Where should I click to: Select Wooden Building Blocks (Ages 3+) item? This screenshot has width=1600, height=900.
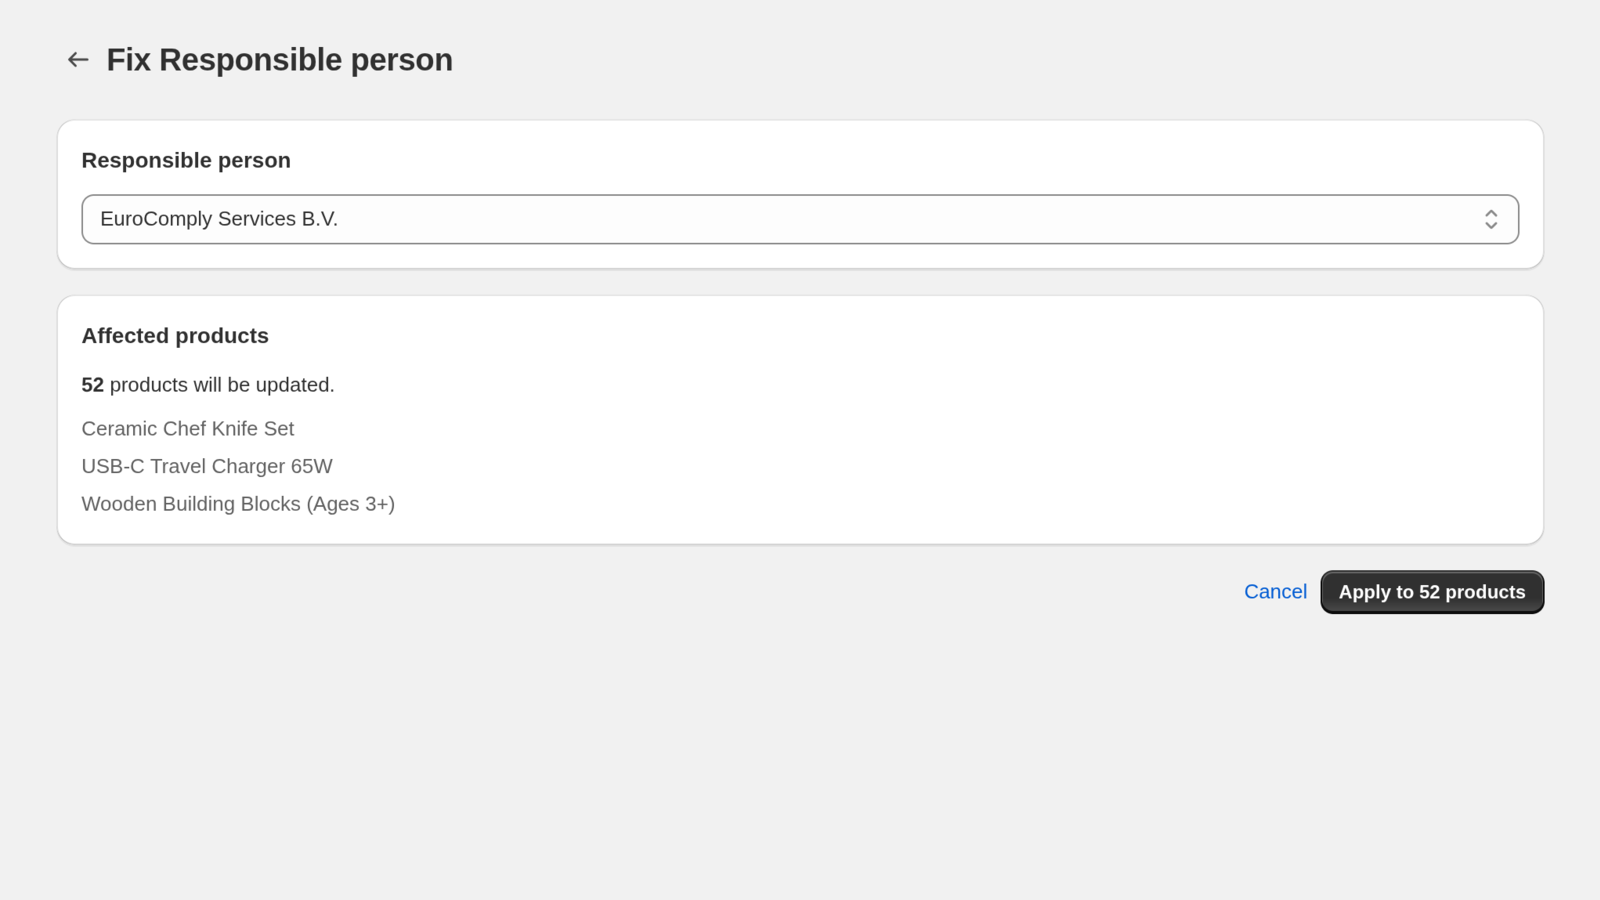click(x=238, y=504)
